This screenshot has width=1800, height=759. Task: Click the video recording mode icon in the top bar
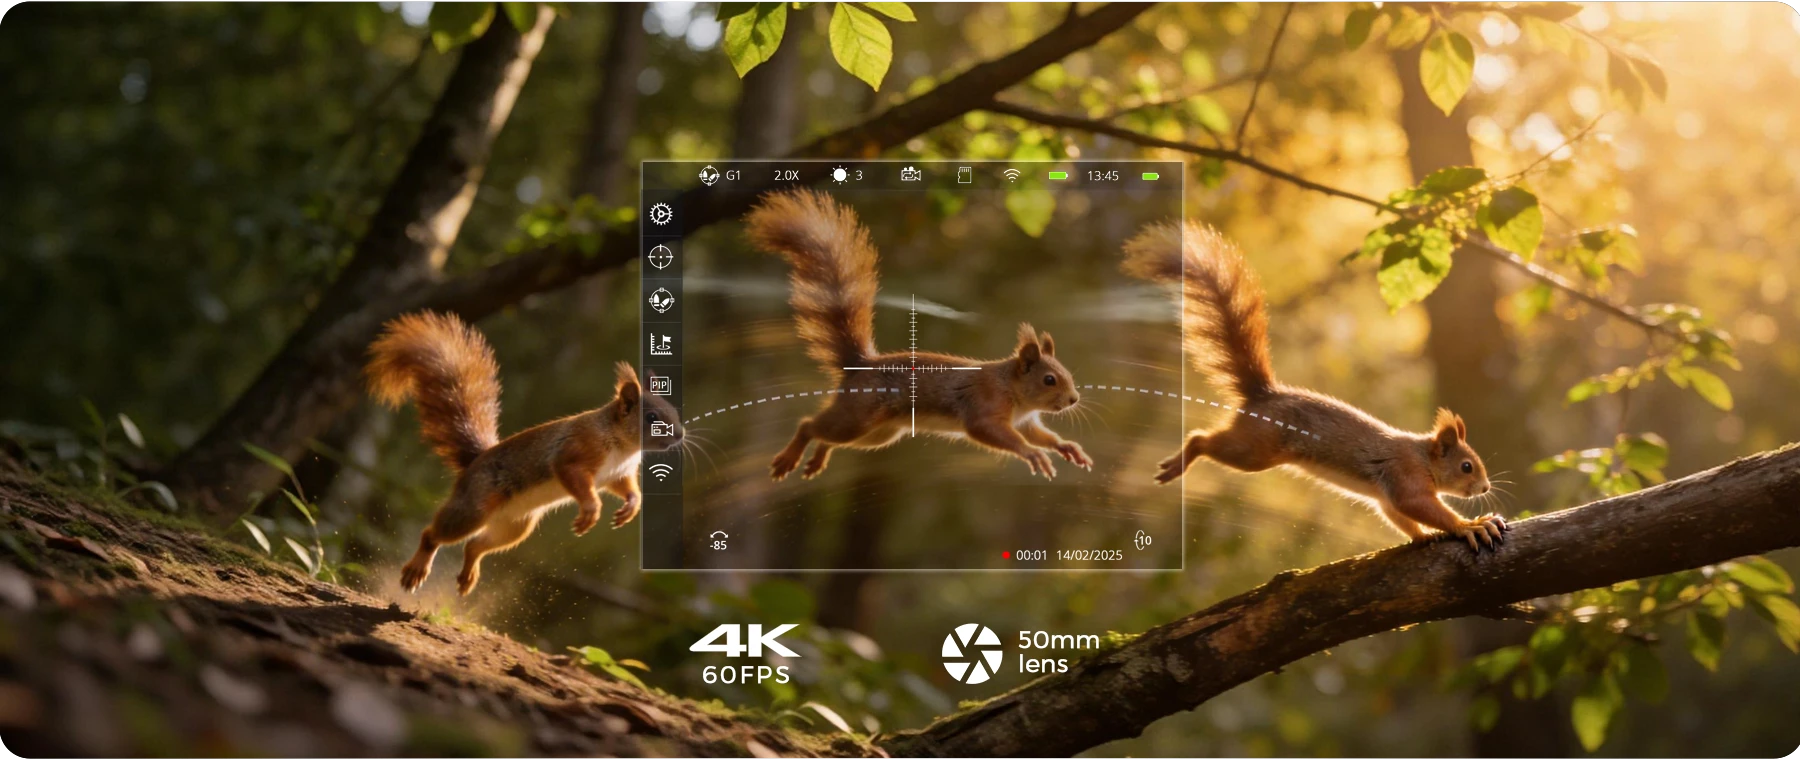coord(910,175)
